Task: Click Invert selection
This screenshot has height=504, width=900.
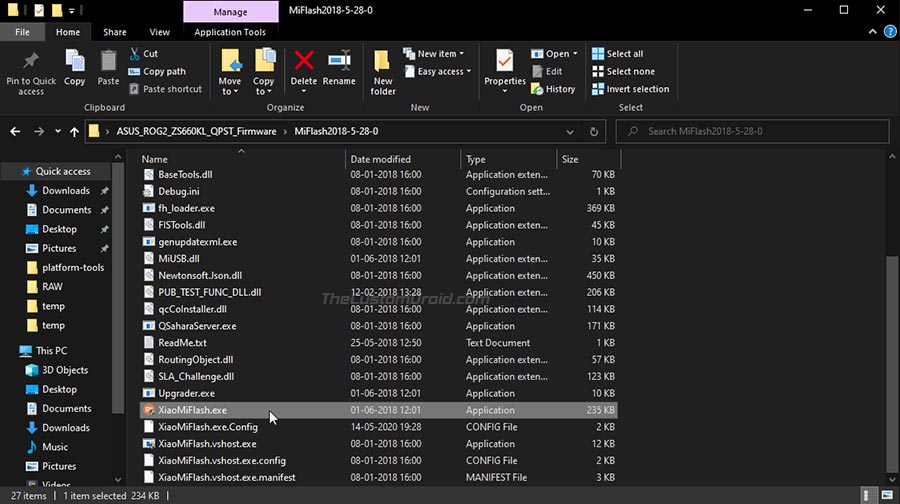Action: [x=630, y=89]
